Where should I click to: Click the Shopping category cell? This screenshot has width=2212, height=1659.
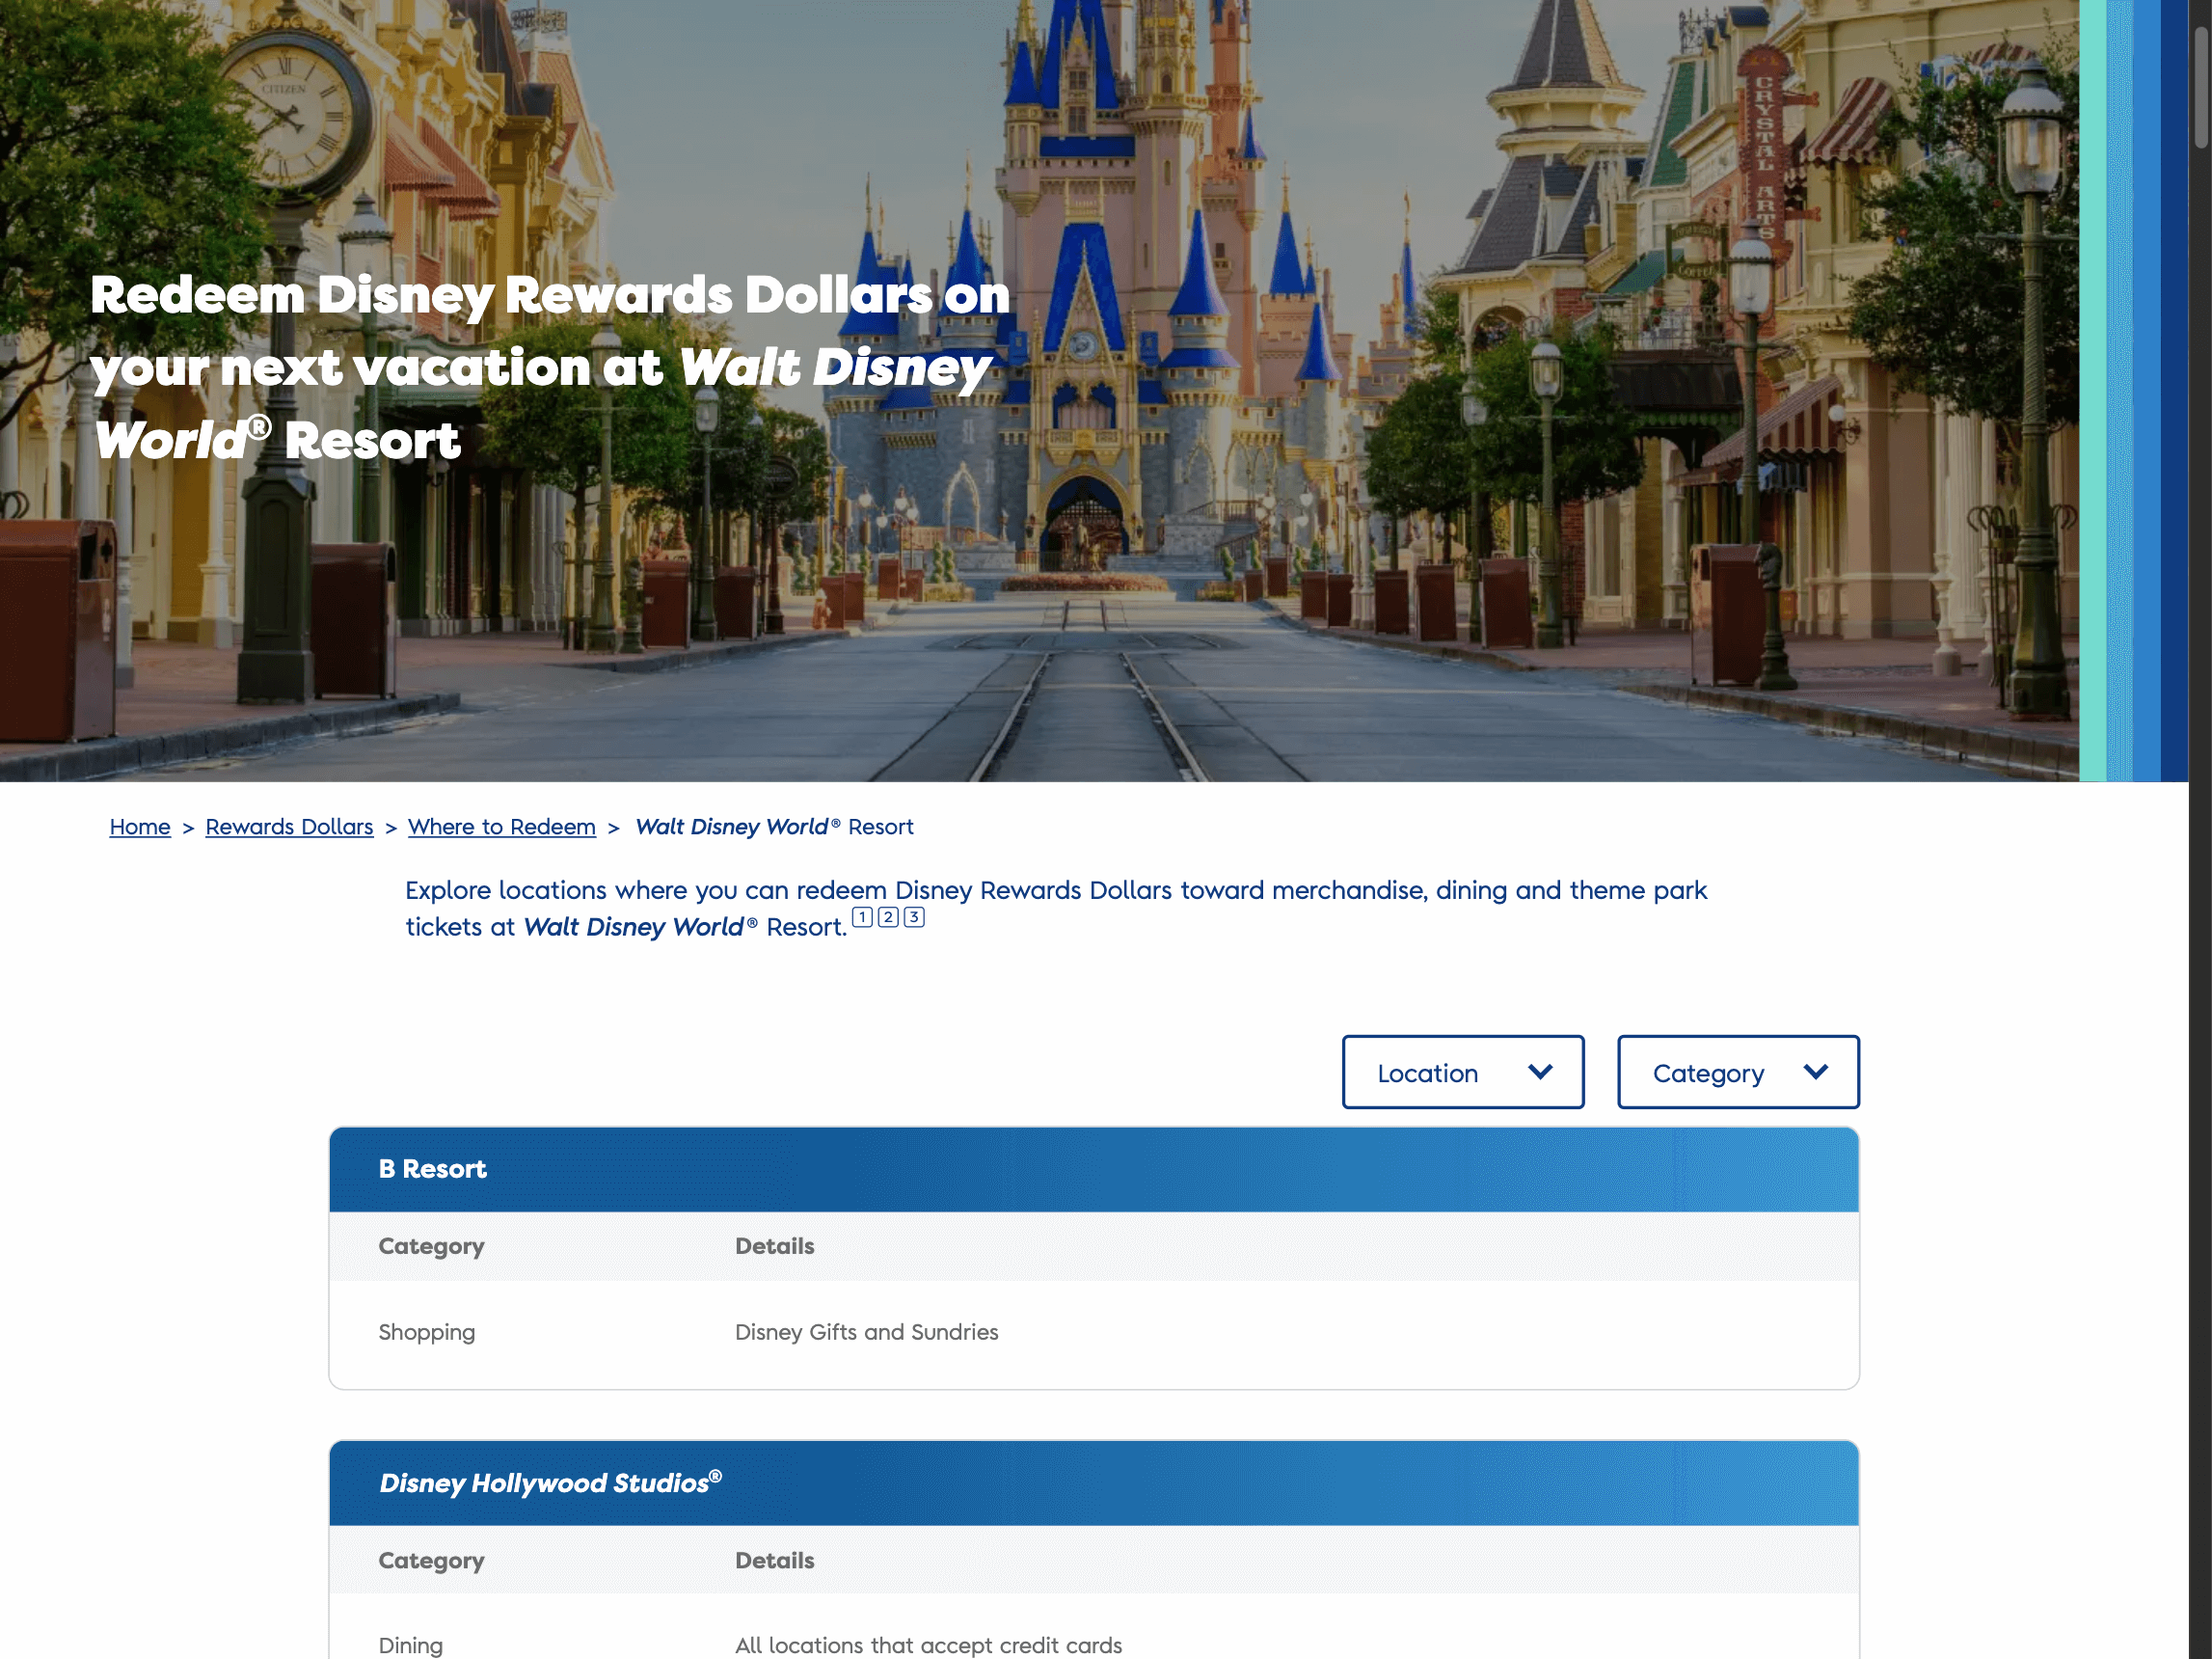pos(426,1332)
